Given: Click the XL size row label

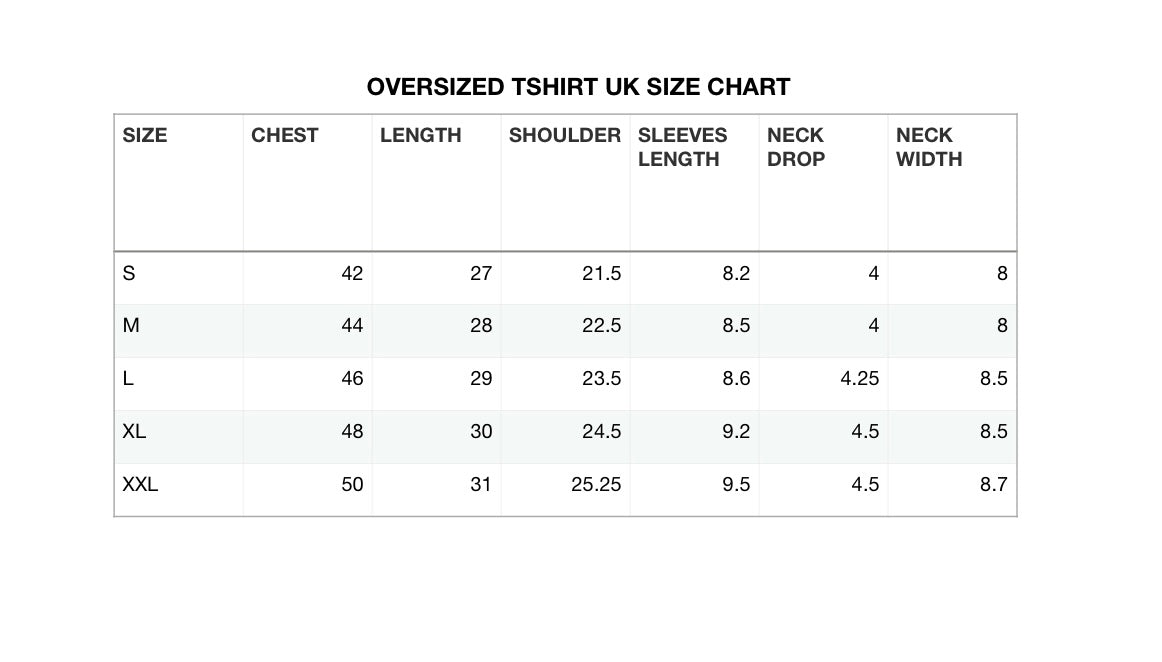Looking at the screenshot, I should click(x=135, y=432).
